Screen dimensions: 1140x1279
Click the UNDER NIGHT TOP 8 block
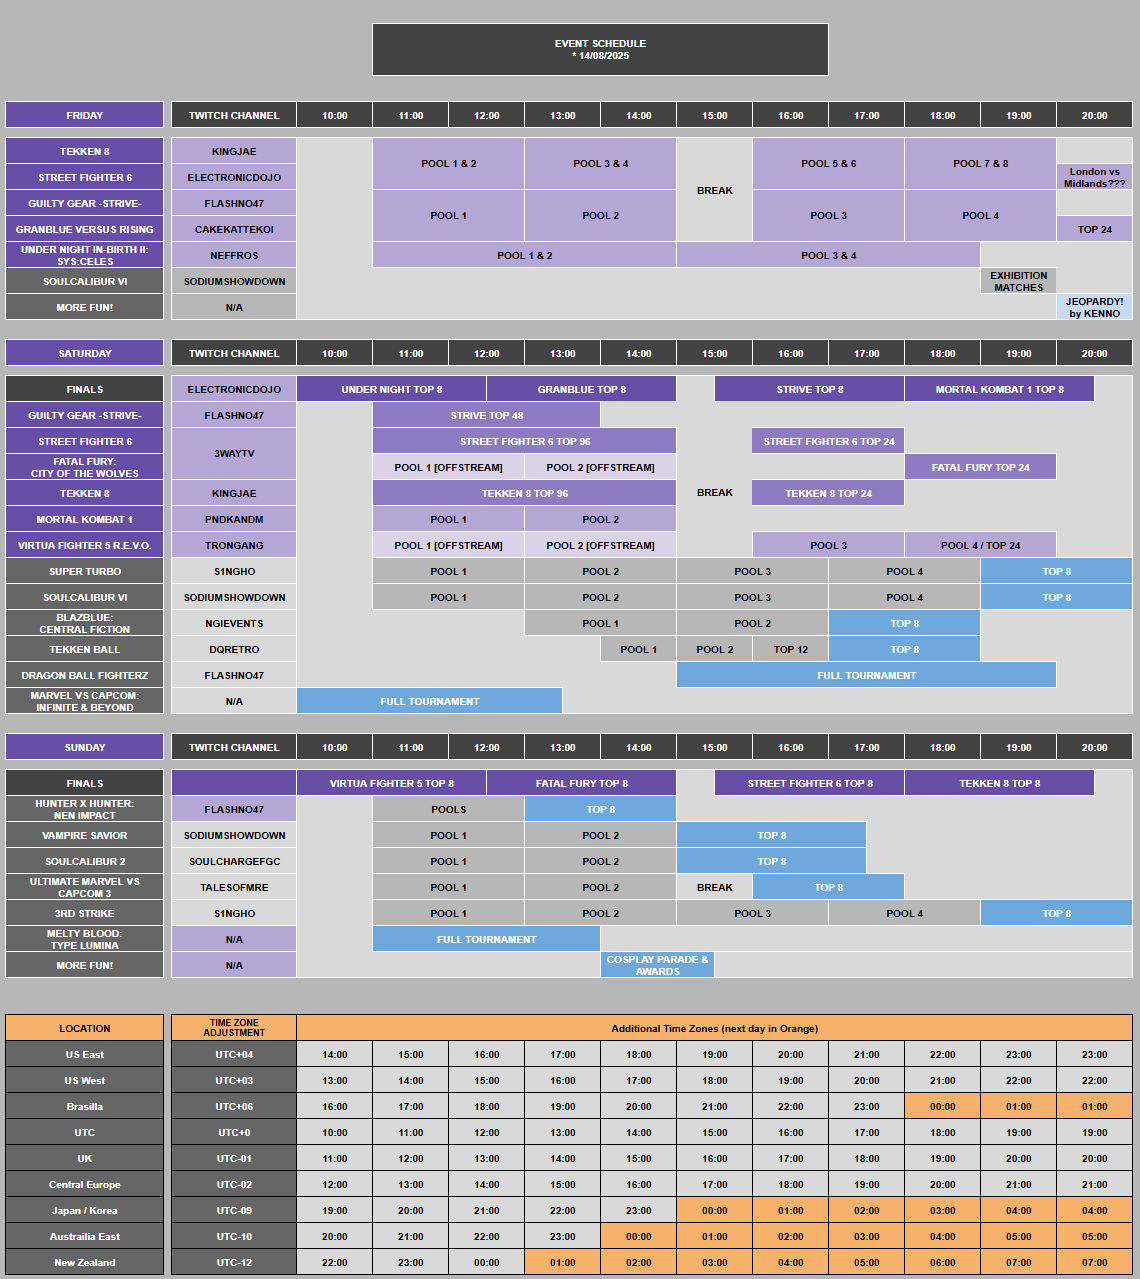coord(391,389)
